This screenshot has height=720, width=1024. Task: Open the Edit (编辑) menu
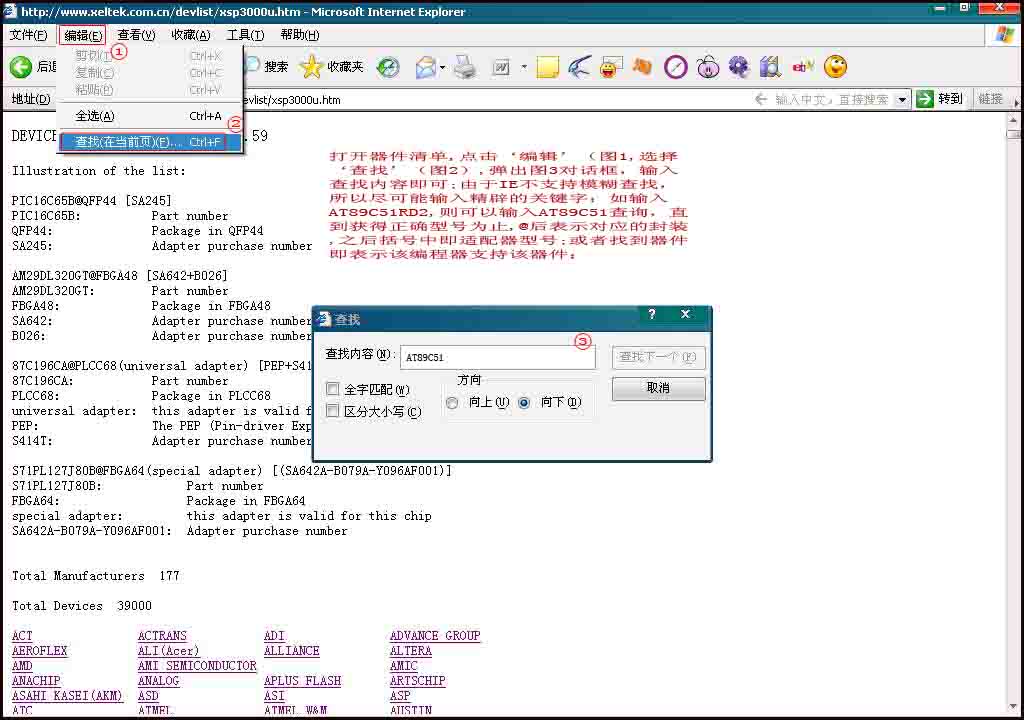coord(83,35)
